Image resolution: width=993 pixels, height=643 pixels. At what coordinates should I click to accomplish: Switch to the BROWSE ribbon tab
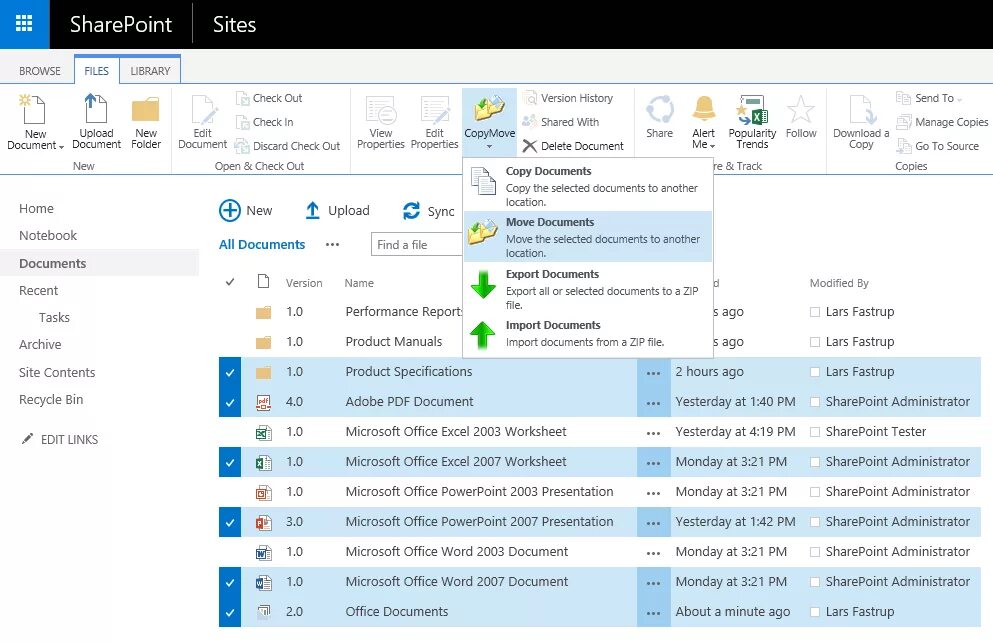(x=40, y=71)
